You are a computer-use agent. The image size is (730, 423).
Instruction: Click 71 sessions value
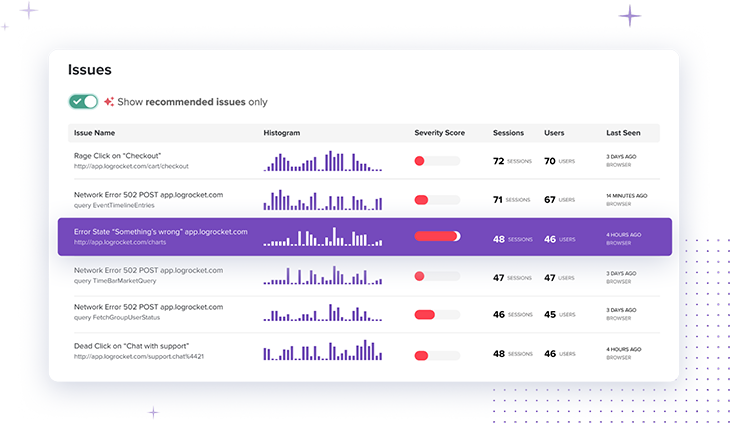512,200
